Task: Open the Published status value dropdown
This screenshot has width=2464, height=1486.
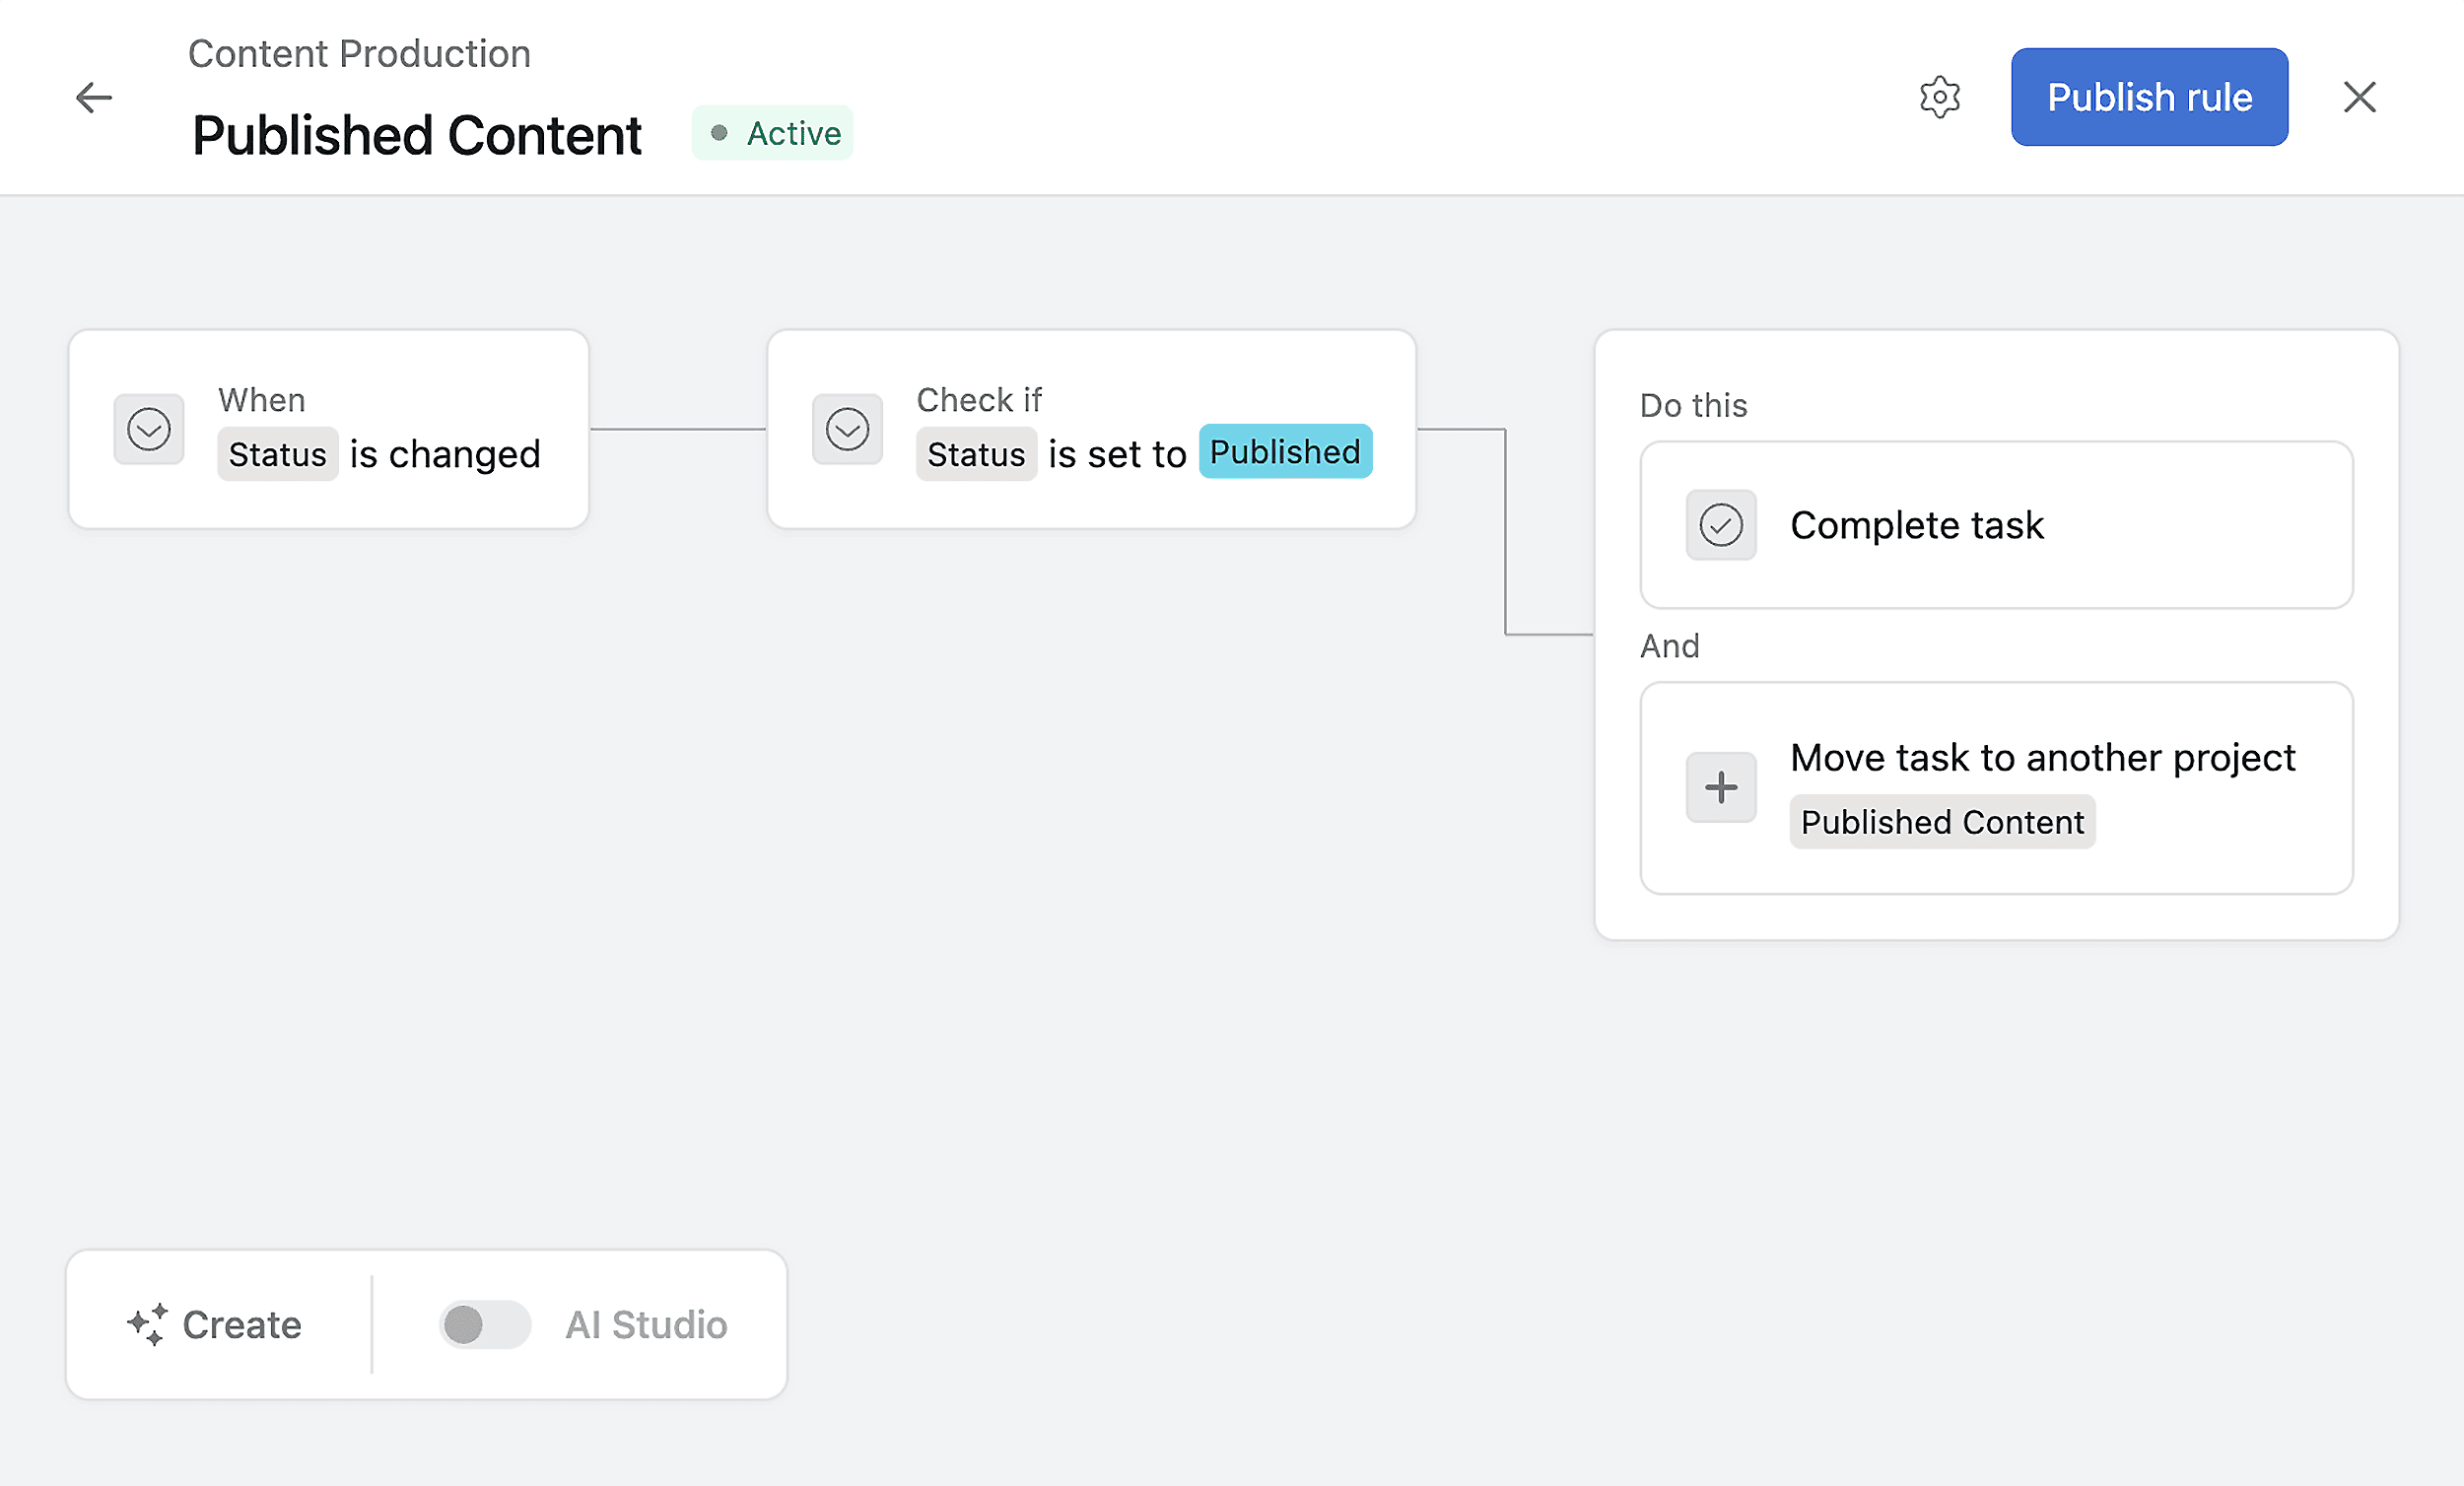Action: tap(1285, 452)
